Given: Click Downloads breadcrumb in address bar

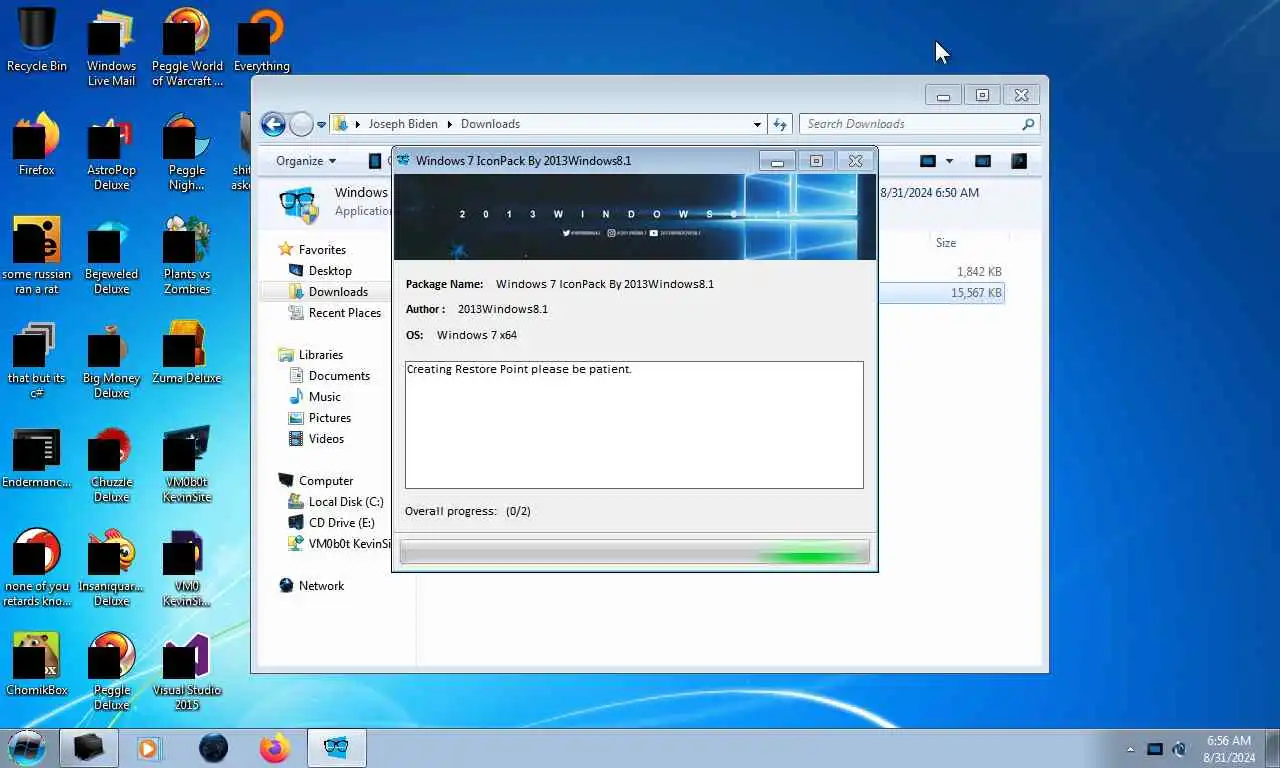Looking at the screenshot, I should [490, 124].
